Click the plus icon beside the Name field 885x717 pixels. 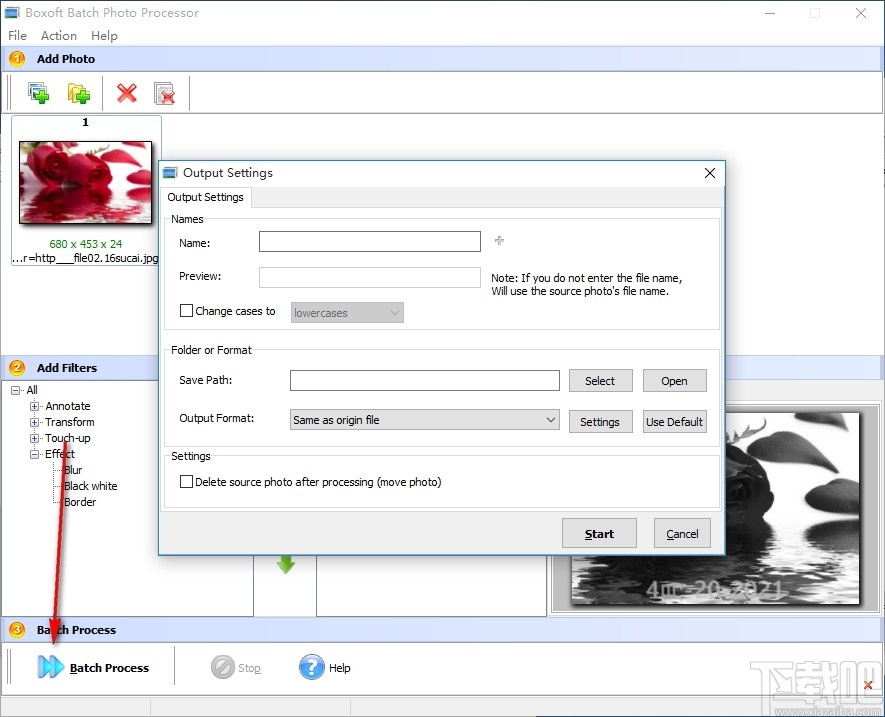coord(498,240)
